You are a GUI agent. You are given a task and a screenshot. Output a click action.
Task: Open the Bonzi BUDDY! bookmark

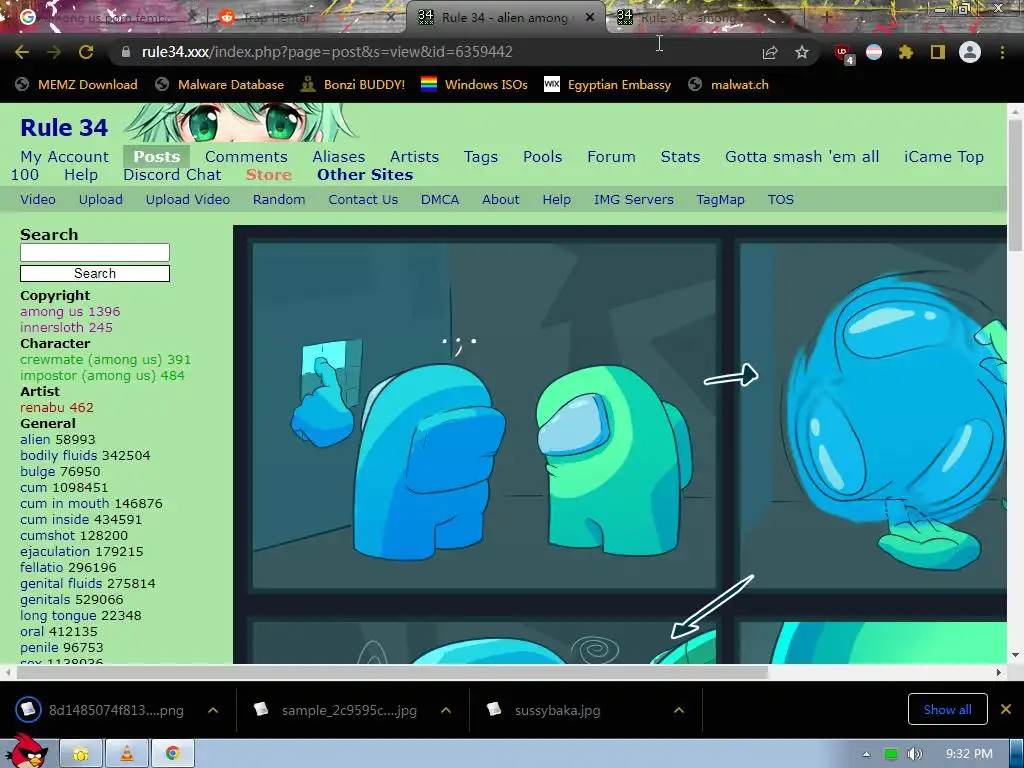point(353,85)
